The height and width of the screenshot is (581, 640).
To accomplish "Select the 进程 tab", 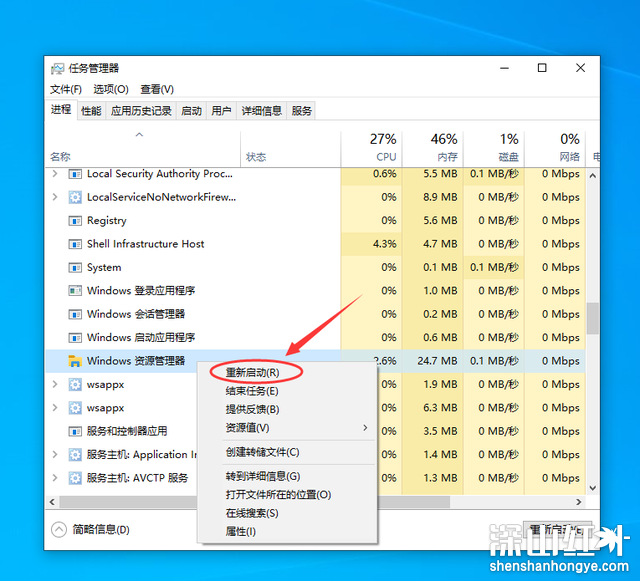I will coord(61,109).
